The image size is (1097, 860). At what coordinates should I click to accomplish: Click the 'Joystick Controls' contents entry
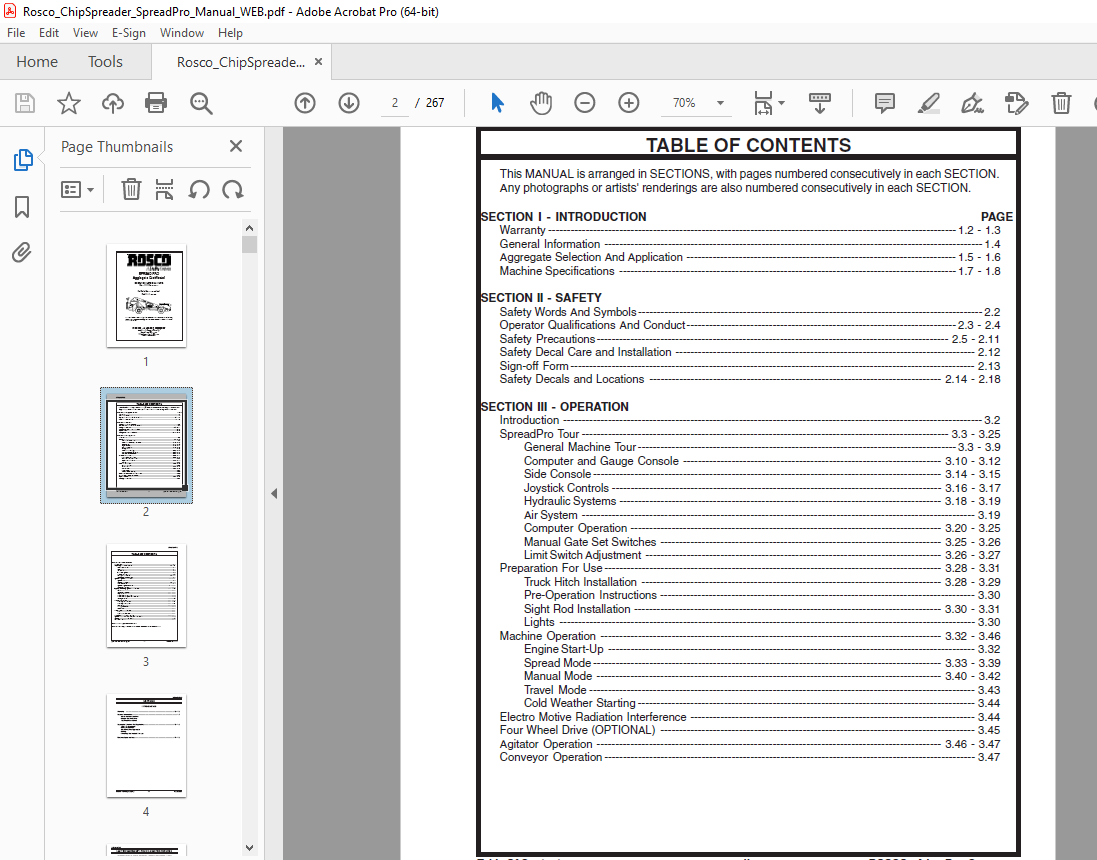click(567, 488)
